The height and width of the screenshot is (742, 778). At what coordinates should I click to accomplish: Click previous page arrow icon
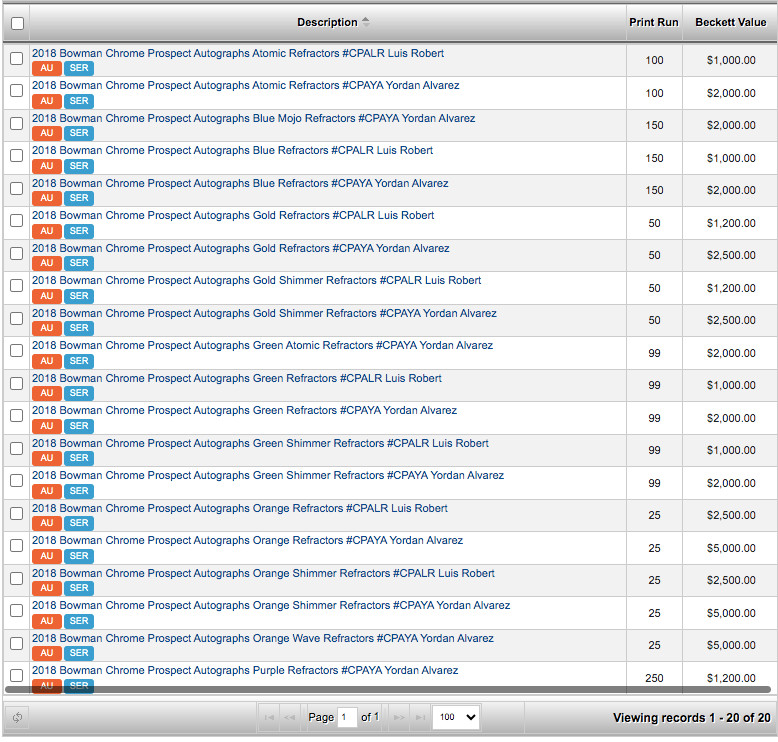click(x=289, y=717)
